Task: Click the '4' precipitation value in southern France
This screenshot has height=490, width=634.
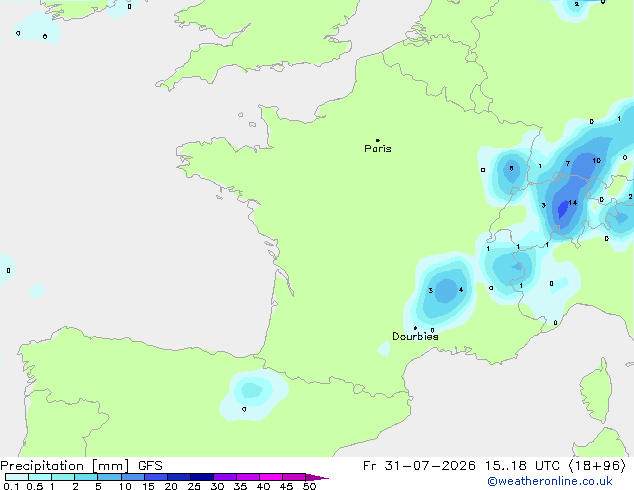Action: click(x=461, y=289)
